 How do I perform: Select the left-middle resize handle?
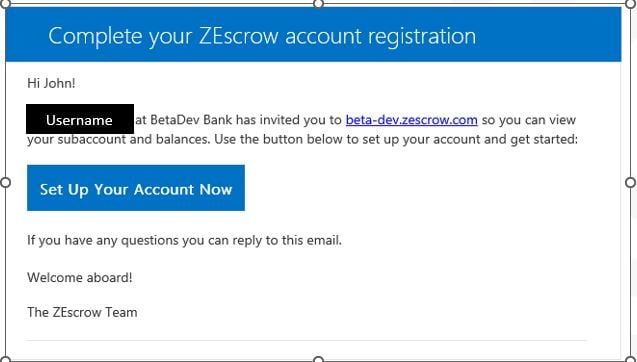tap(5, 182)
